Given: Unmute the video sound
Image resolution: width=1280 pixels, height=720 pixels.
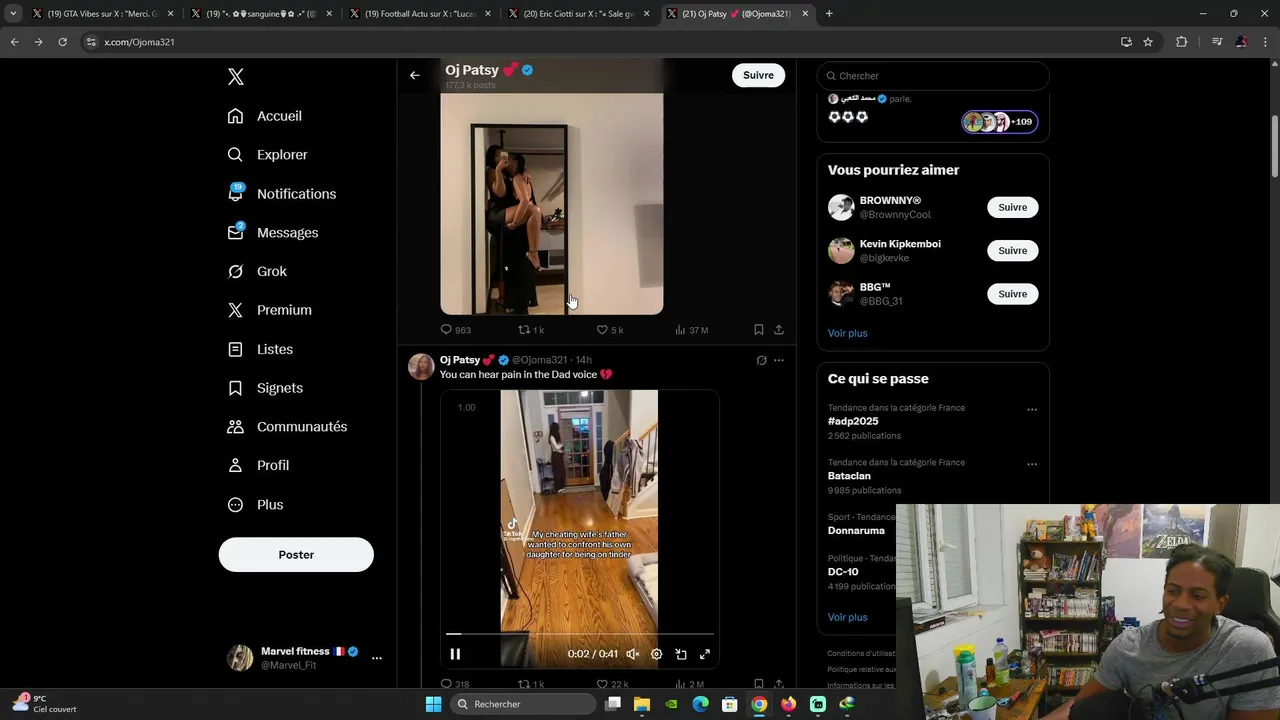Looking at the screenshot, I should pos(632,654).
